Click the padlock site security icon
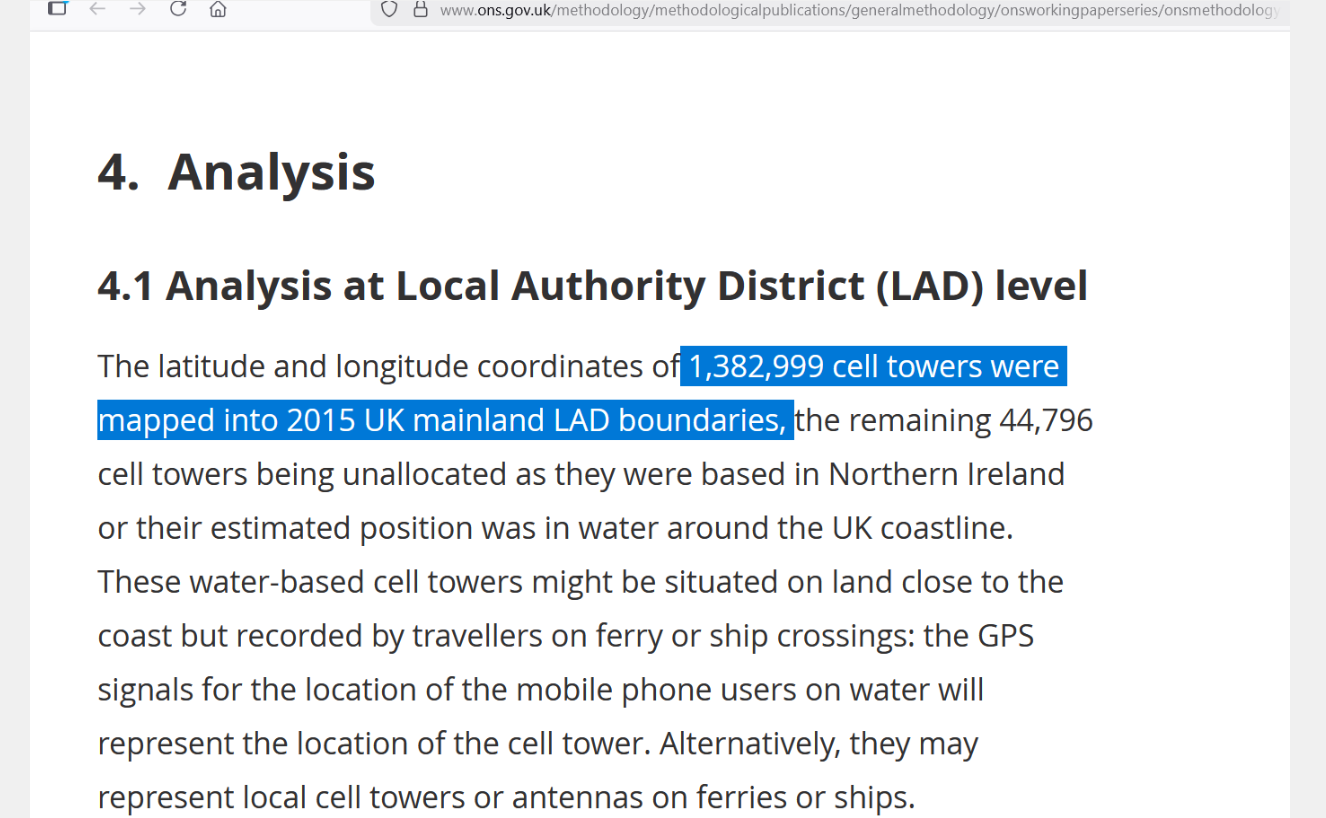The width and height of the screenshot is (1326, 818). click(420, 9)
